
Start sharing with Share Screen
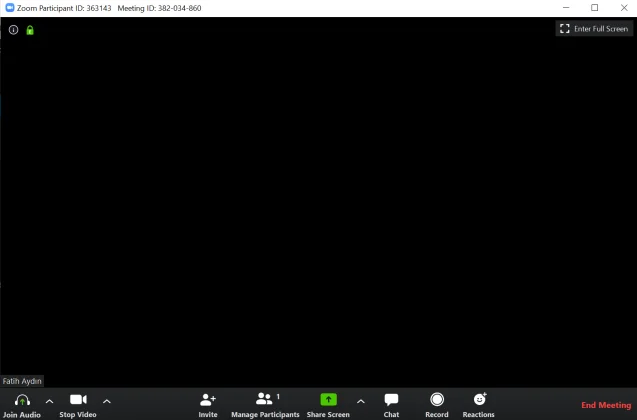pos(328,405)
